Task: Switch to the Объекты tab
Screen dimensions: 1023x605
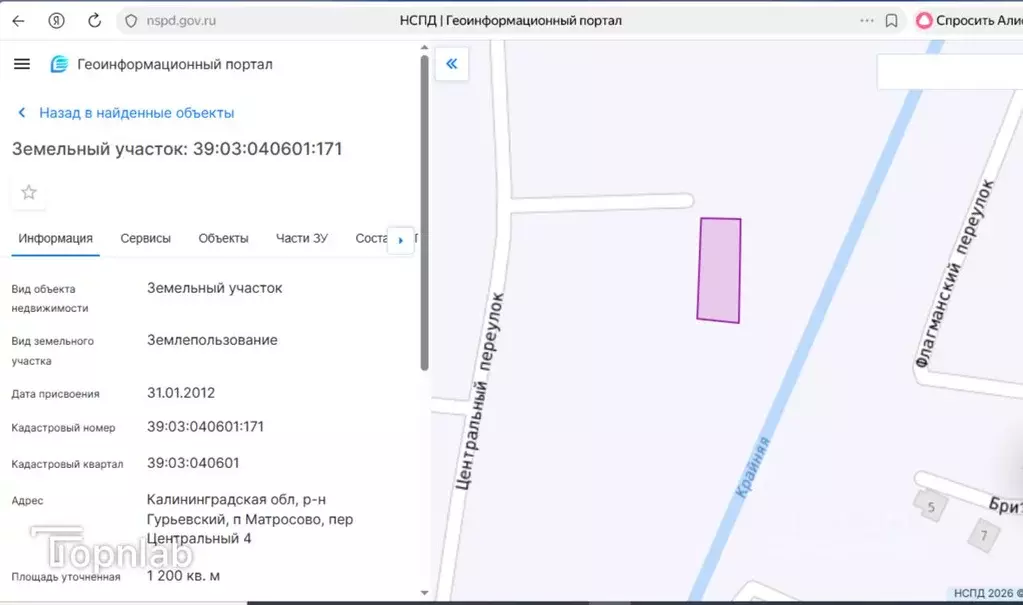Action: point(223,238)
